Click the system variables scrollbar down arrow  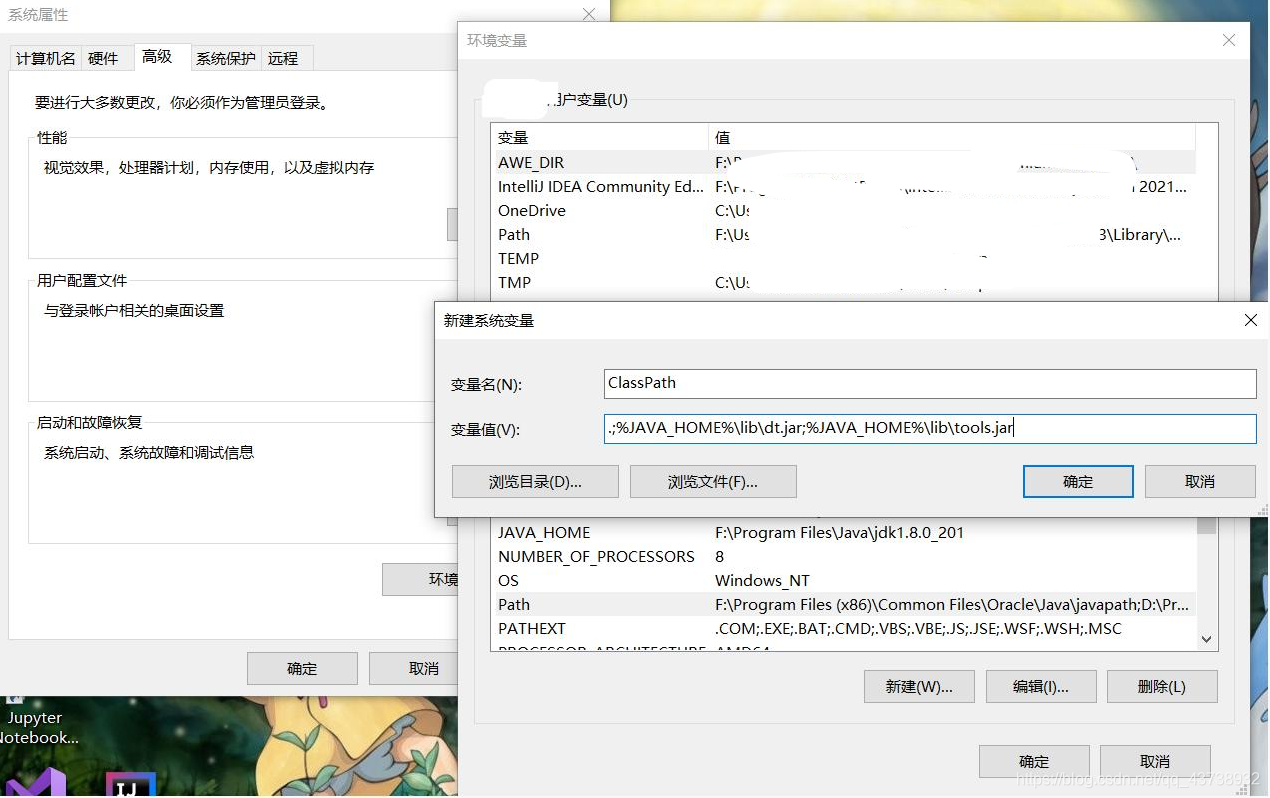coord(1206,639)
